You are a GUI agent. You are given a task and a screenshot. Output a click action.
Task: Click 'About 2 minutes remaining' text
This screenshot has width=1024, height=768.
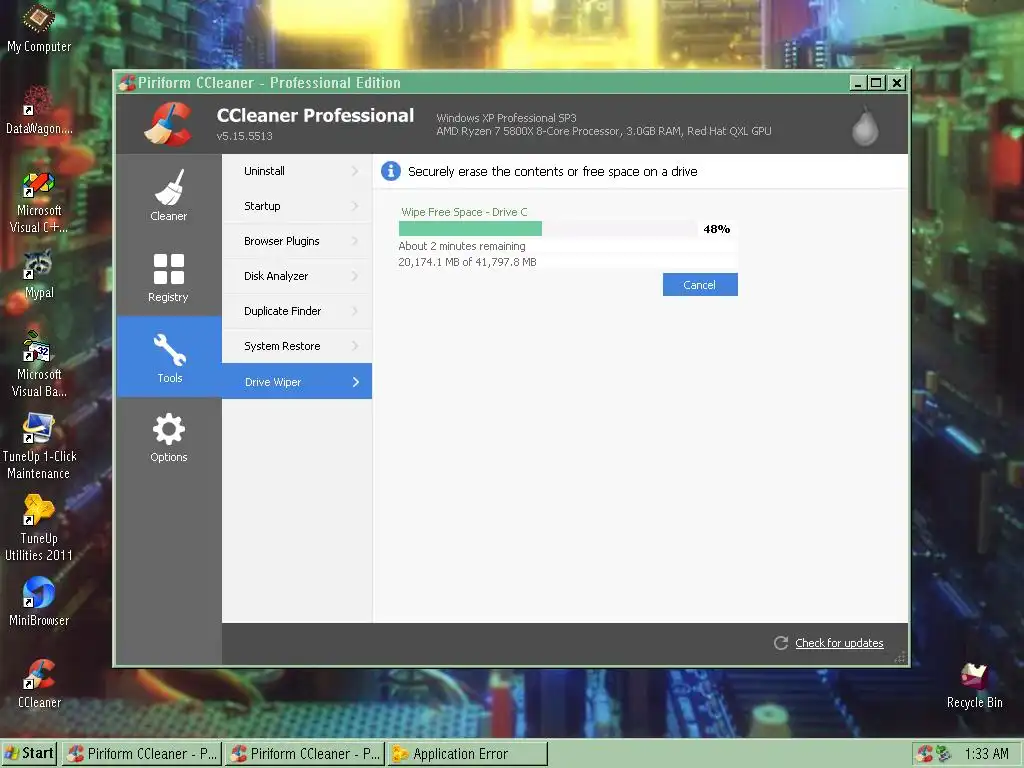[x=462, y=246]
